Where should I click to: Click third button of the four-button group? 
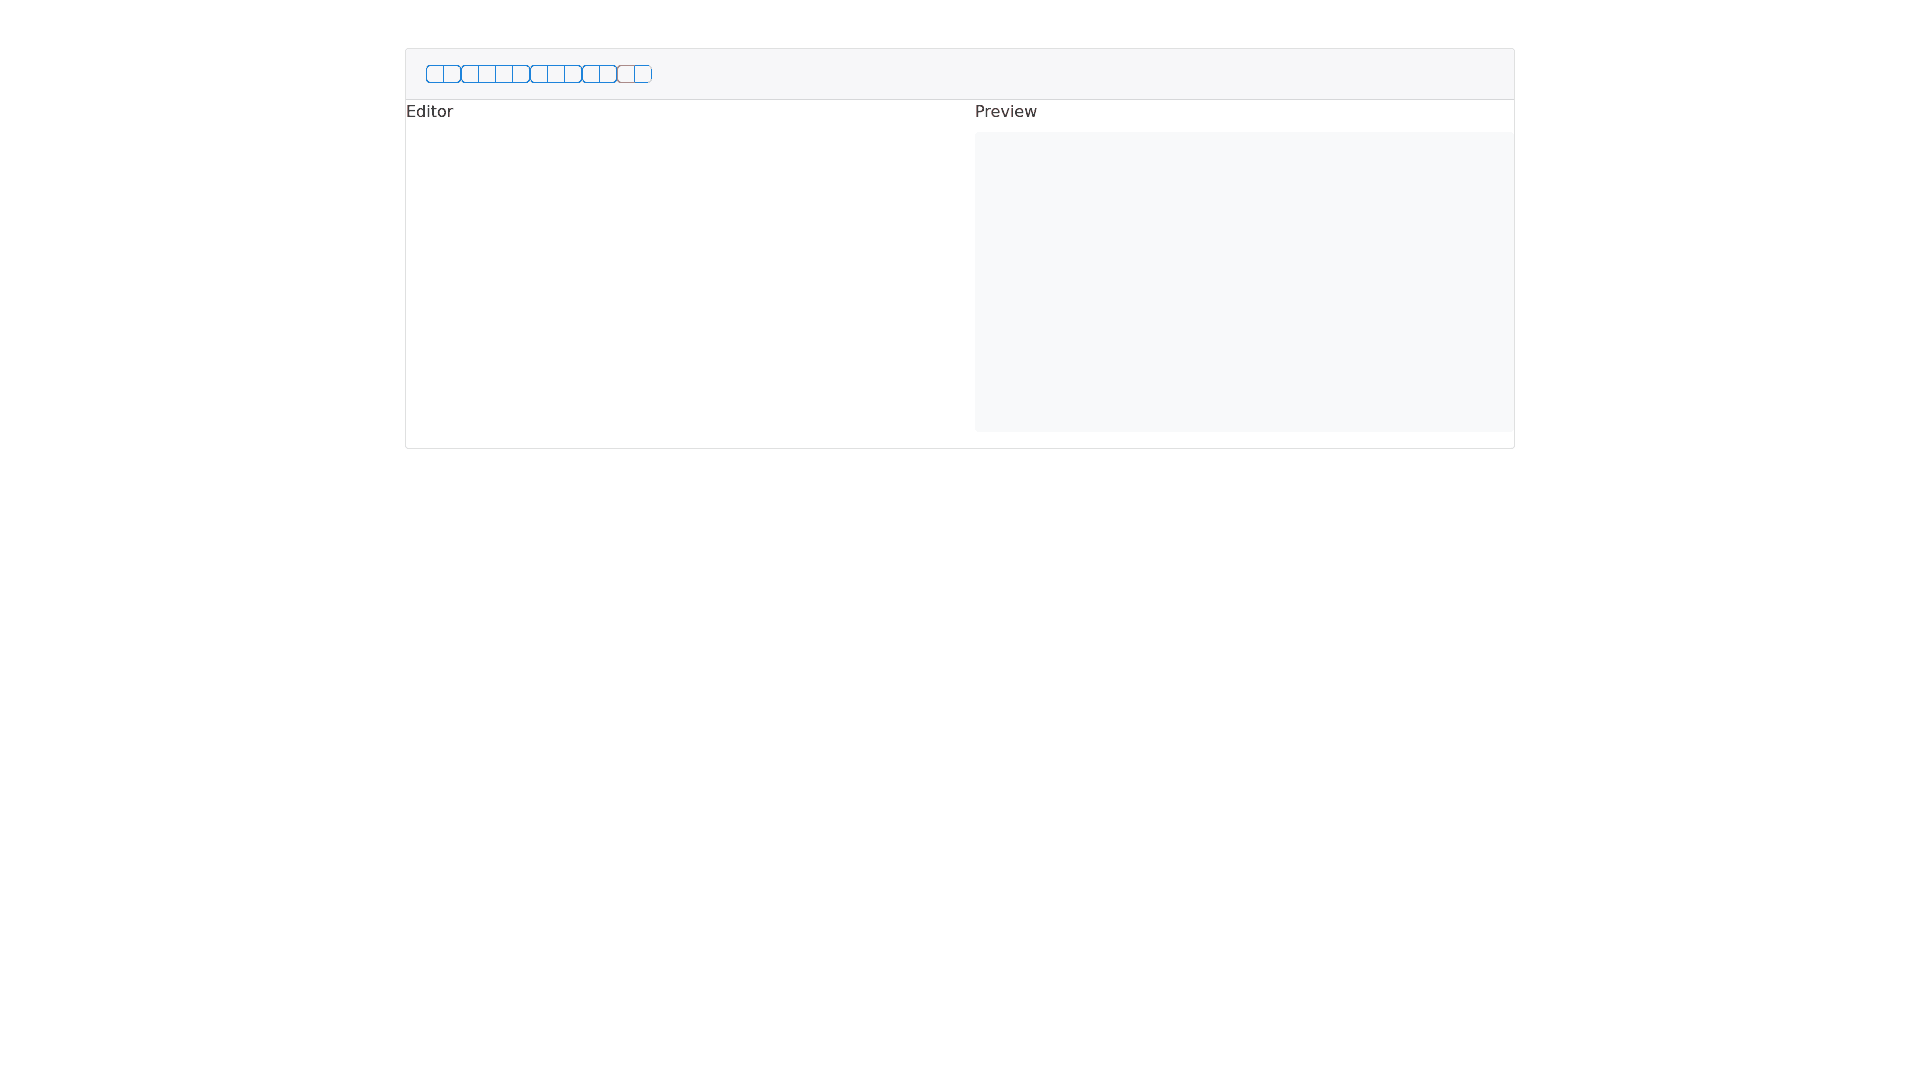[504, 74]
